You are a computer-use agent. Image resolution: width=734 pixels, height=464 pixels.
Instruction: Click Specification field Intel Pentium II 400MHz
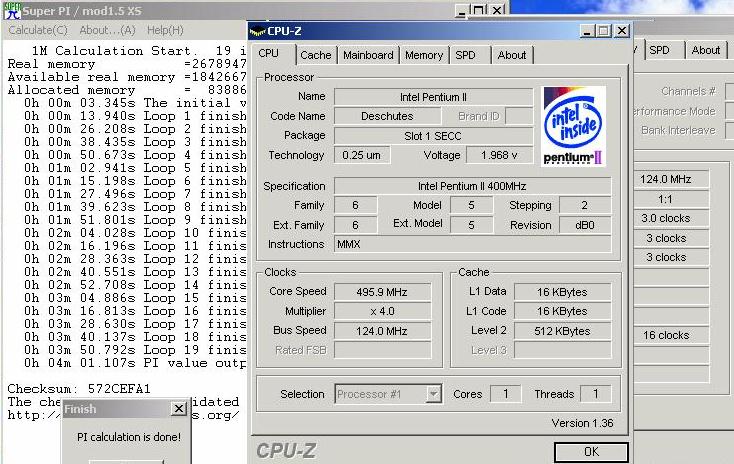click(x=472, y=186)
